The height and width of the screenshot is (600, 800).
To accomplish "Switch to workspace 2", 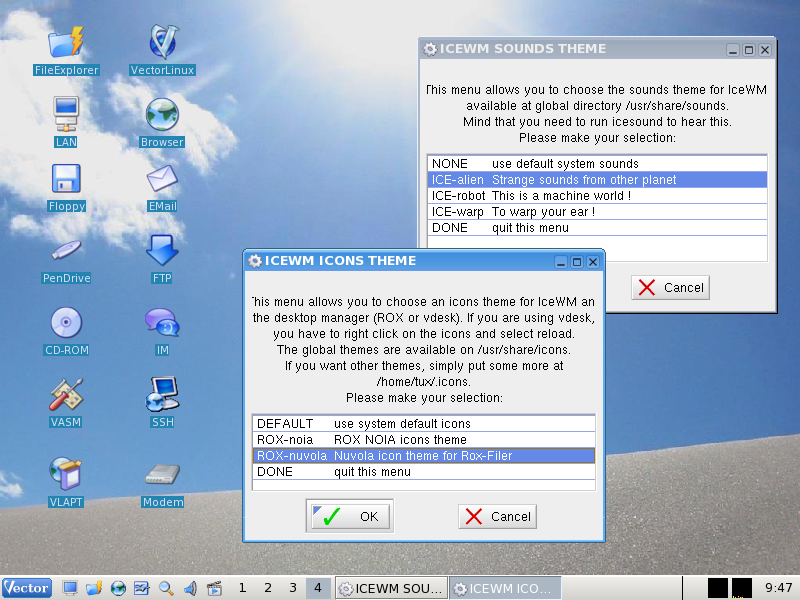I will [268, 588].
